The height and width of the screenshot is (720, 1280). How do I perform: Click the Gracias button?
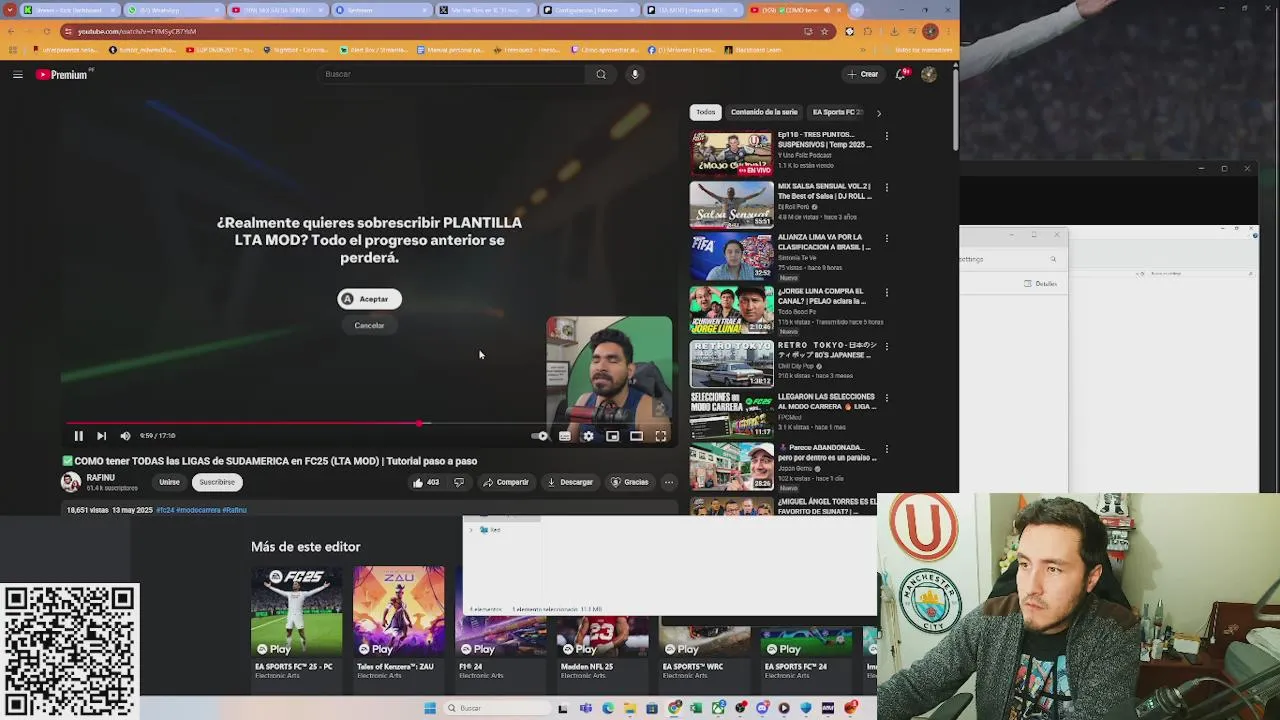point(630,482)
